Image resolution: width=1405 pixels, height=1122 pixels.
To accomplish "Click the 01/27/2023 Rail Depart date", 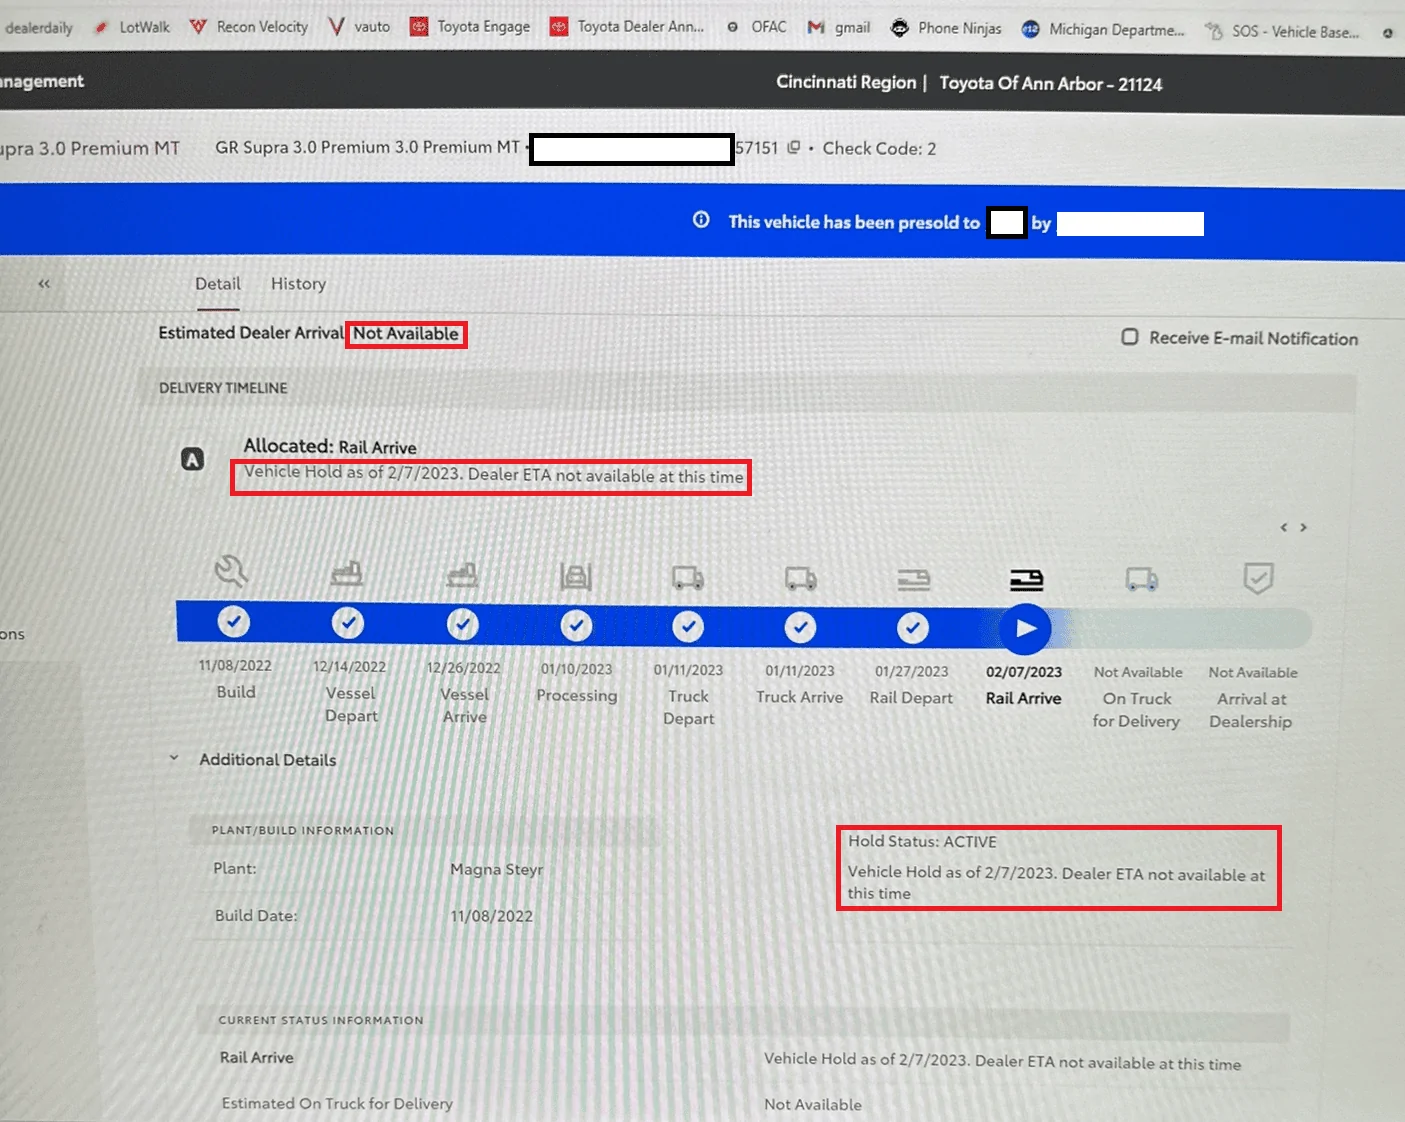I will pos(912,671).
